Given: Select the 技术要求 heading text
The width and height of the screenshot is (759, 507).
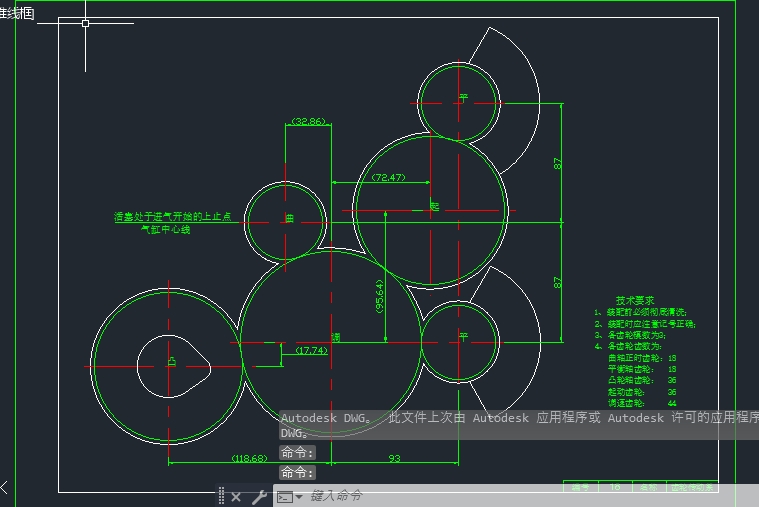Looking at the screenshot, I should point(635,300).
